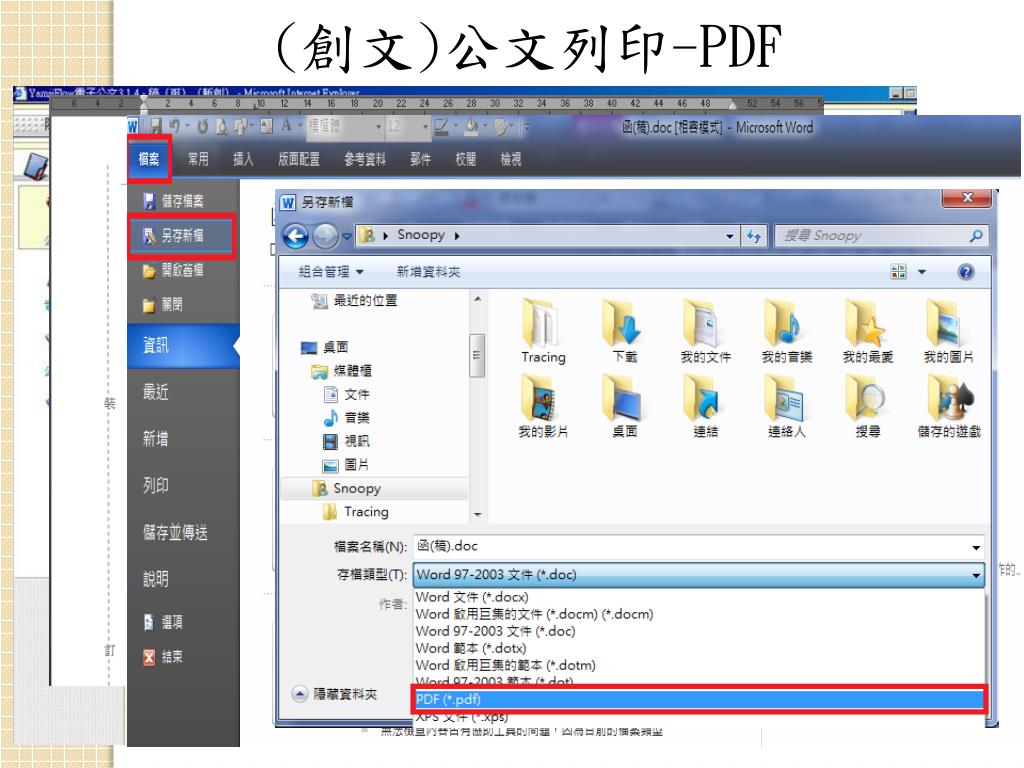The image size is (1024, 768).
Task: Select 音樂 in the navigation pane
Action: [x=347, y=418]
